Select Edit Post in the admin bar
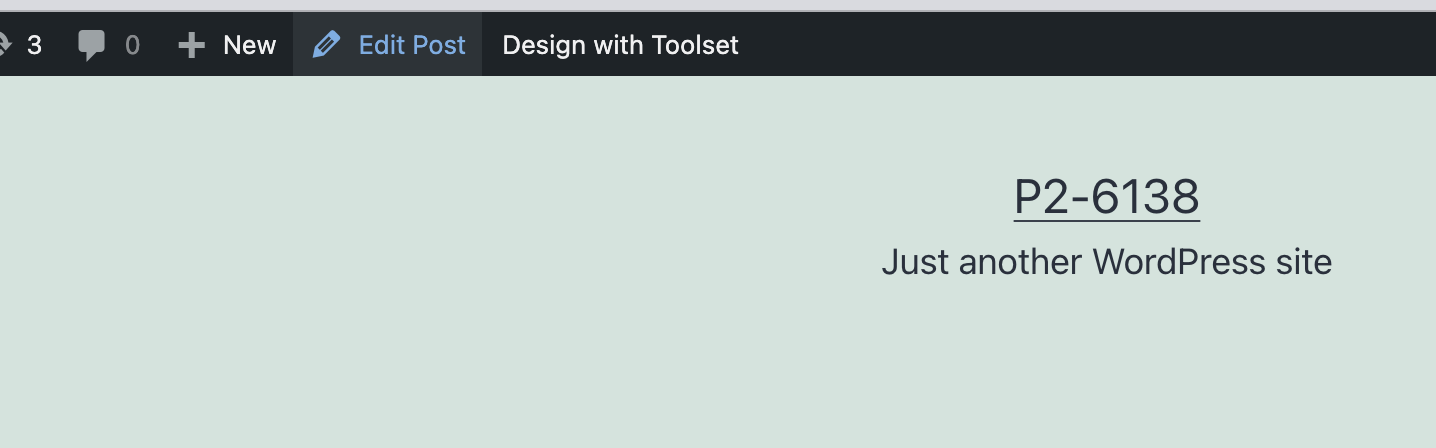This screenshot has height=448, width=1436. 388,45
